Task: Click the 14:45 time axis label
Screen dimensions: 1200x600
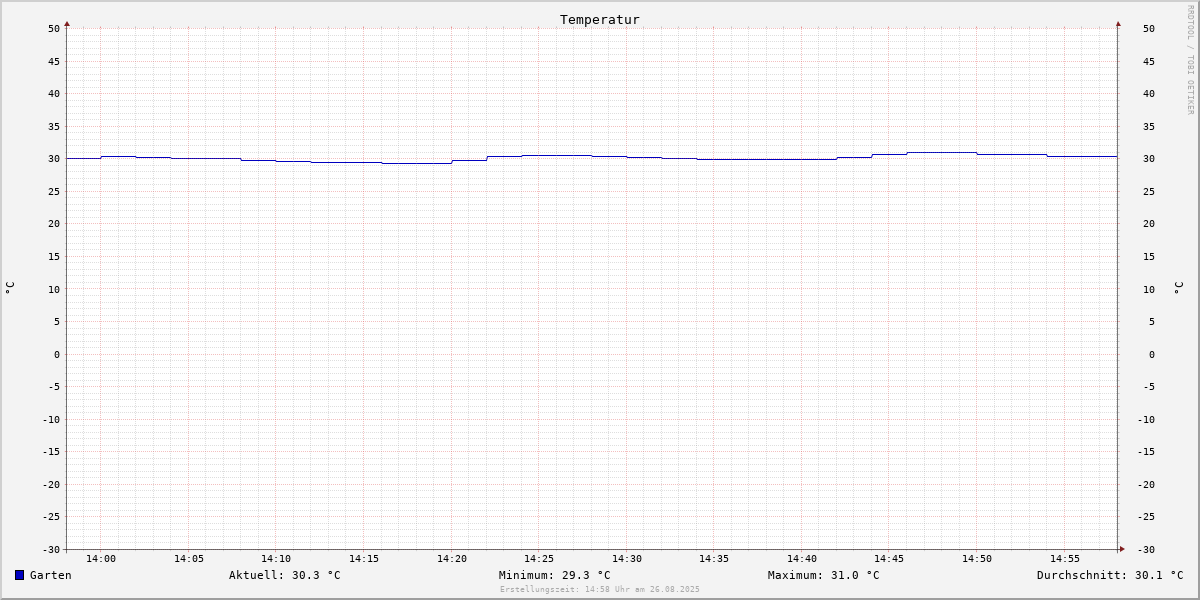Action: 889,558
